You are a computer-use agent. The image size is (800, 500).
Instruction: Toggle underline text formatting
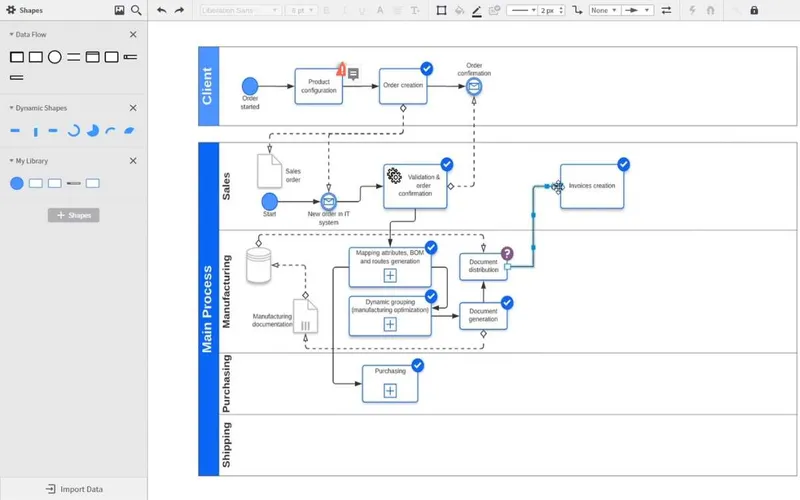362,10
